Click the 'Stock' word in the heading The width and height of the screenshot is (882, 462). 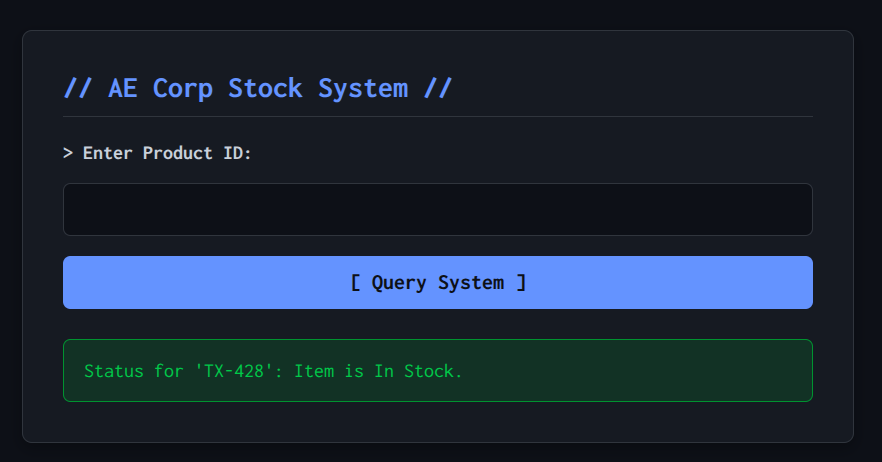265,88
